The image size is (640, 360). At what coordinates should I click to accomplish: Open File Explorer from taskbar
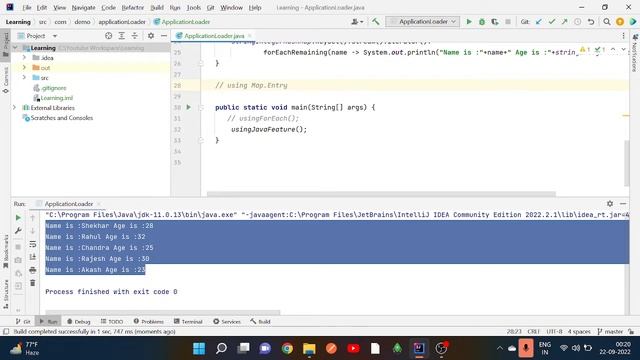[309, 348]
